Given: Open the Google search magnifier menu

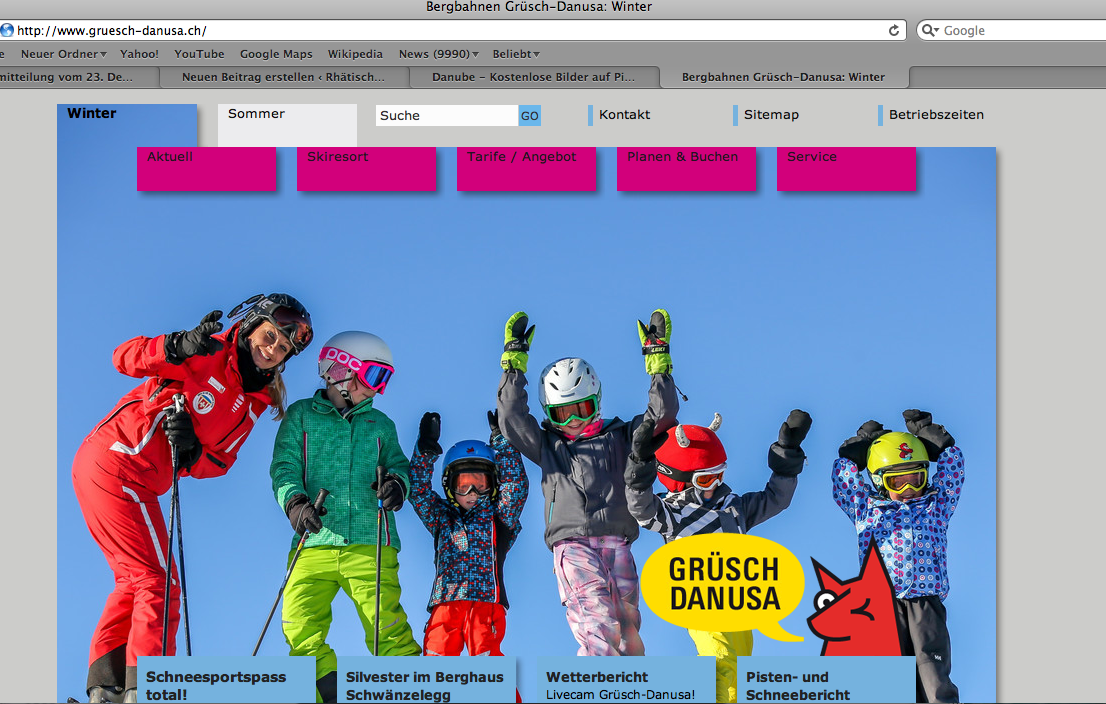Looking at the screenshot, I should 930,30.
